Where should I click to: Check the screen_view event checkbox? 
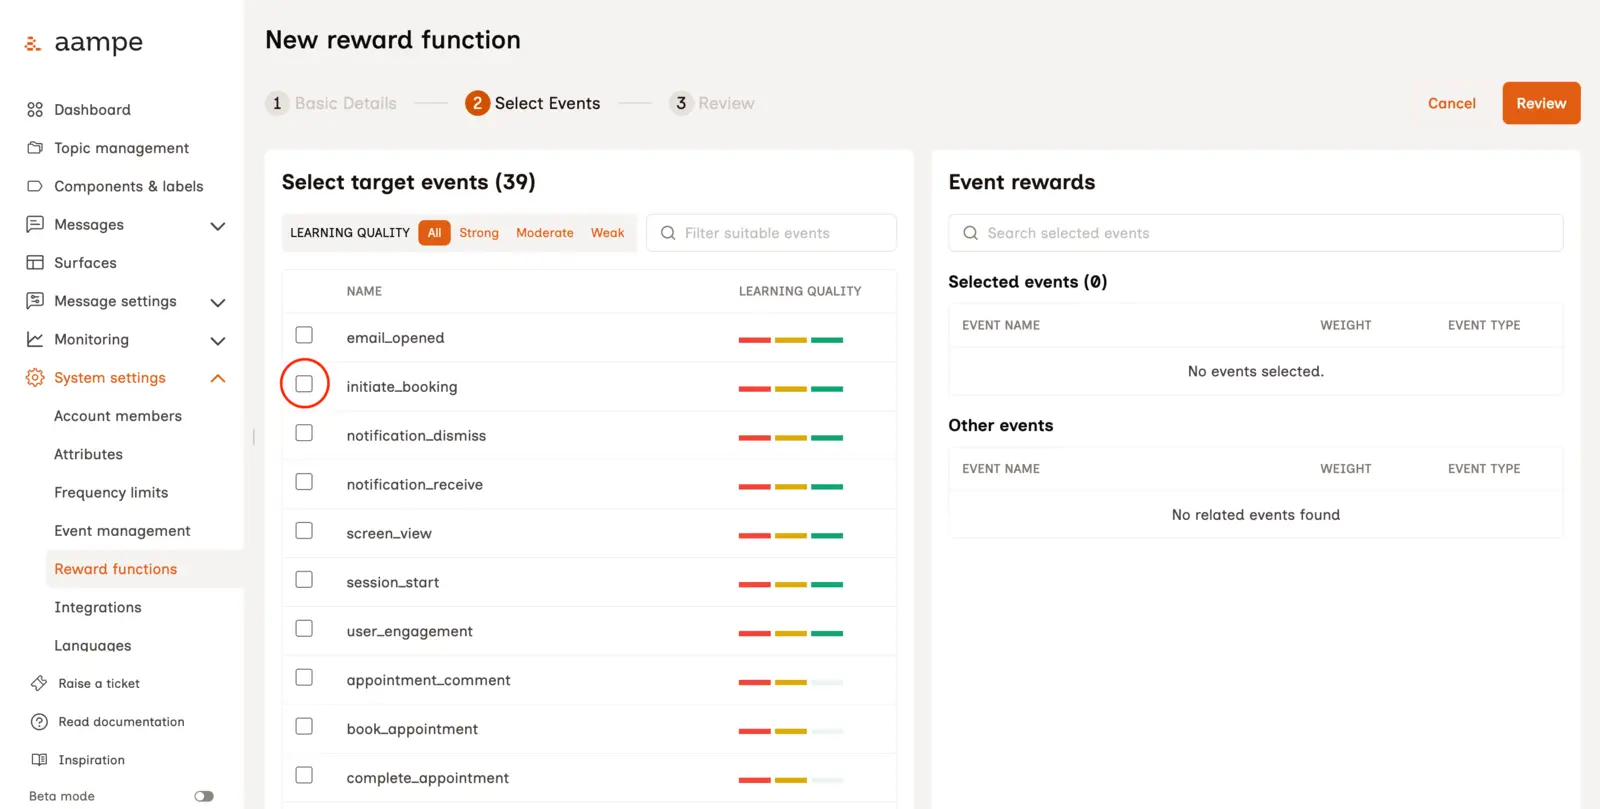304,531
